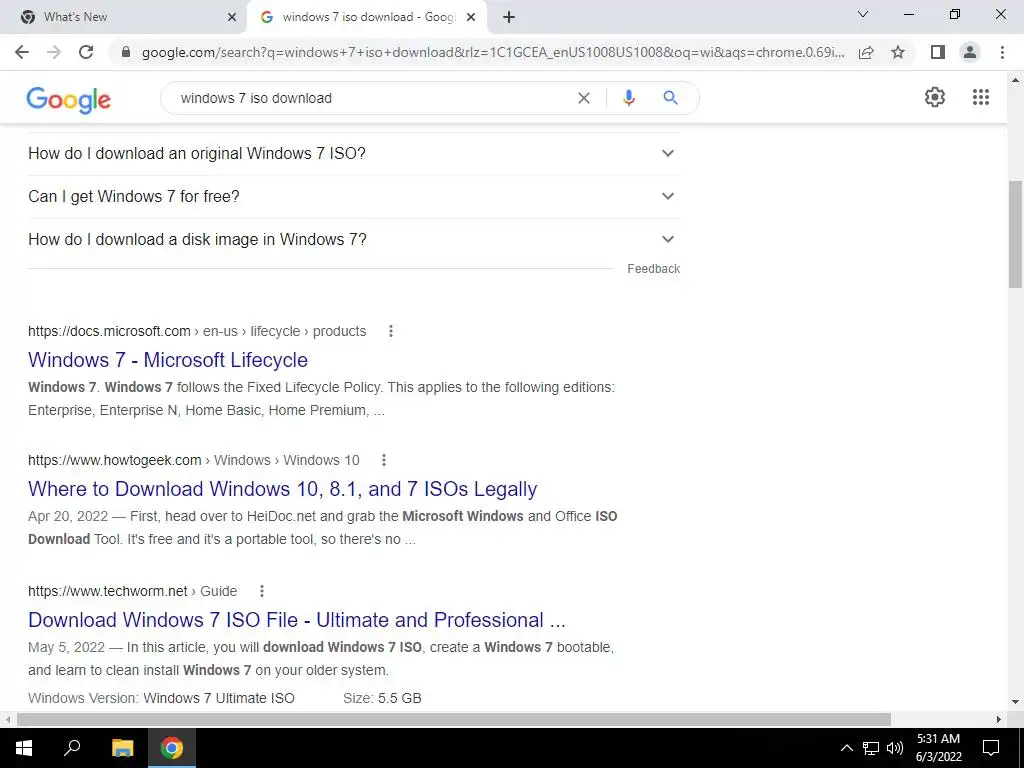Click the scroll-right arrow of horizontal scrollbar
Screen dimensions: 1024x768
(999, 719)
